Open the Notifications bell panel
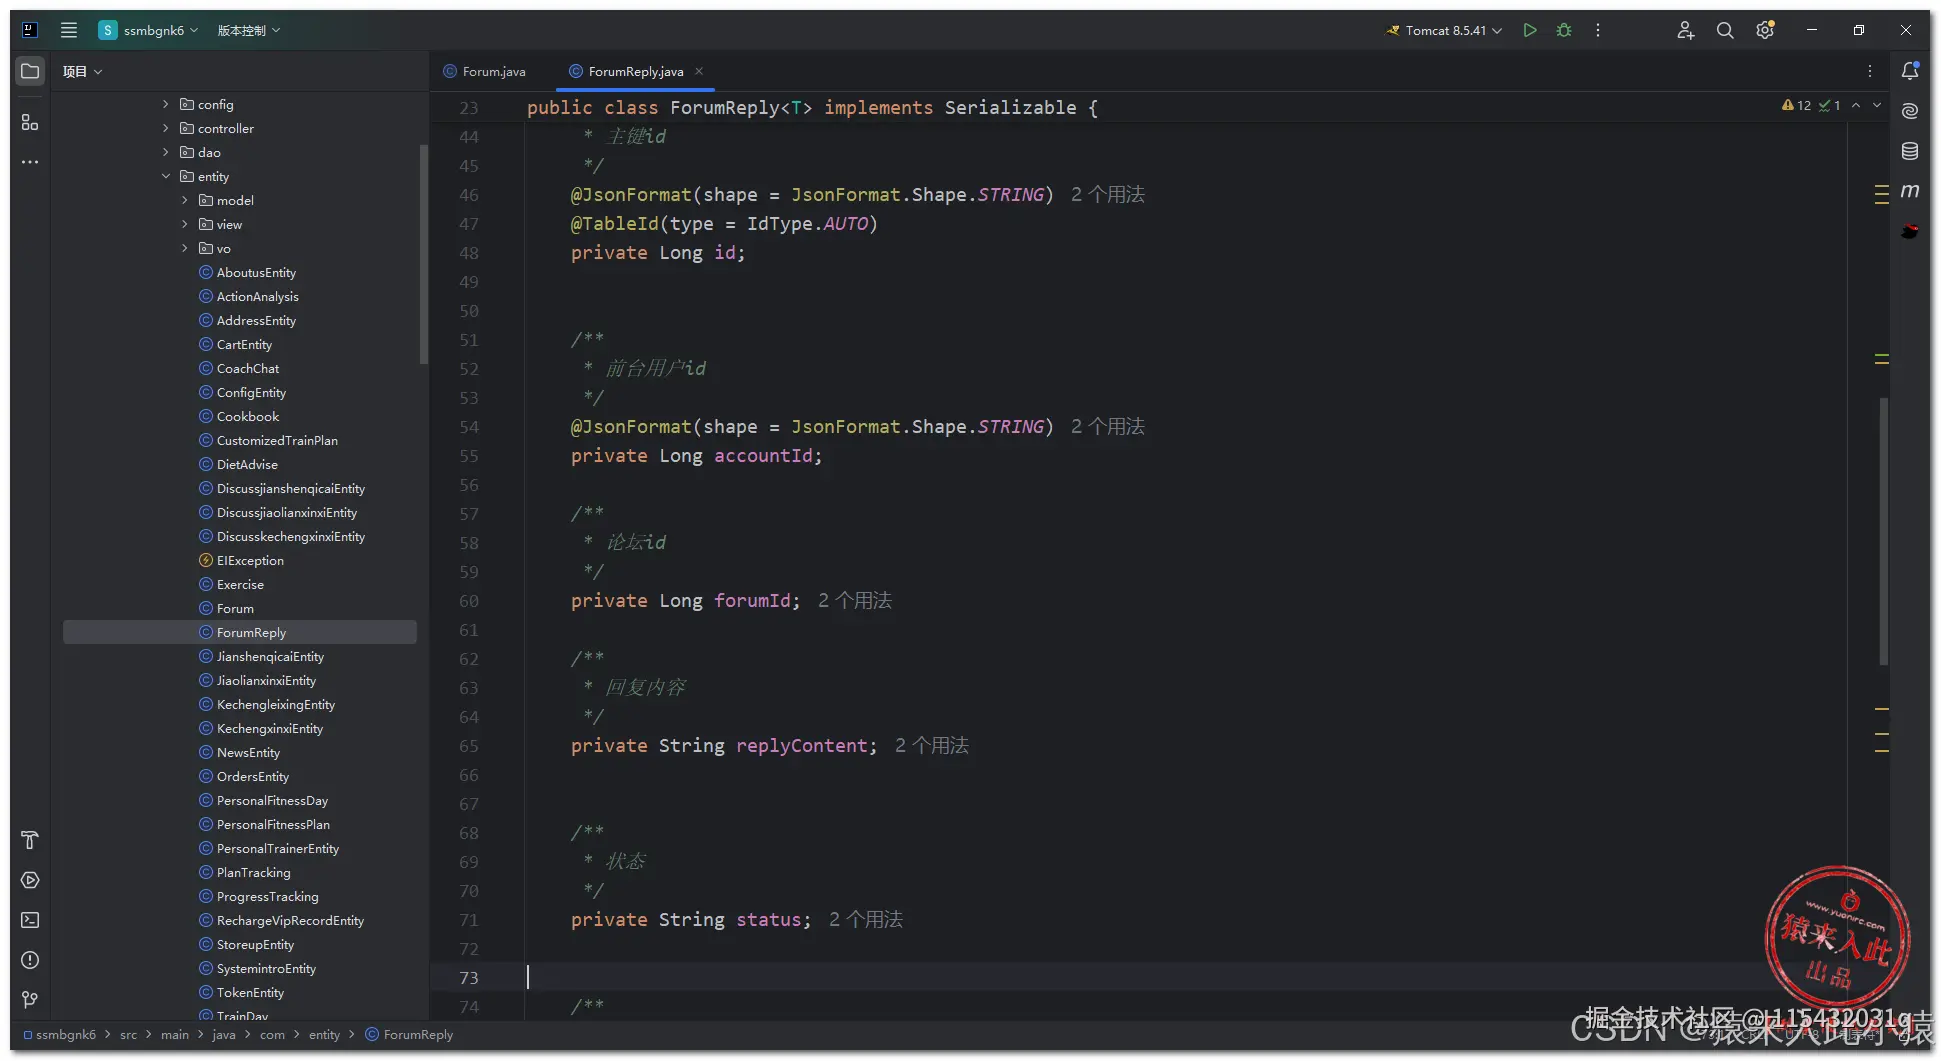1941x1061 pixels. tap(1910, 71)
